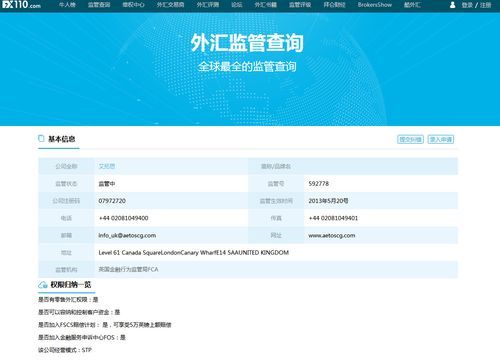Select the 基本信息 tab heading

pyautogui.click(x=62, y=139)
